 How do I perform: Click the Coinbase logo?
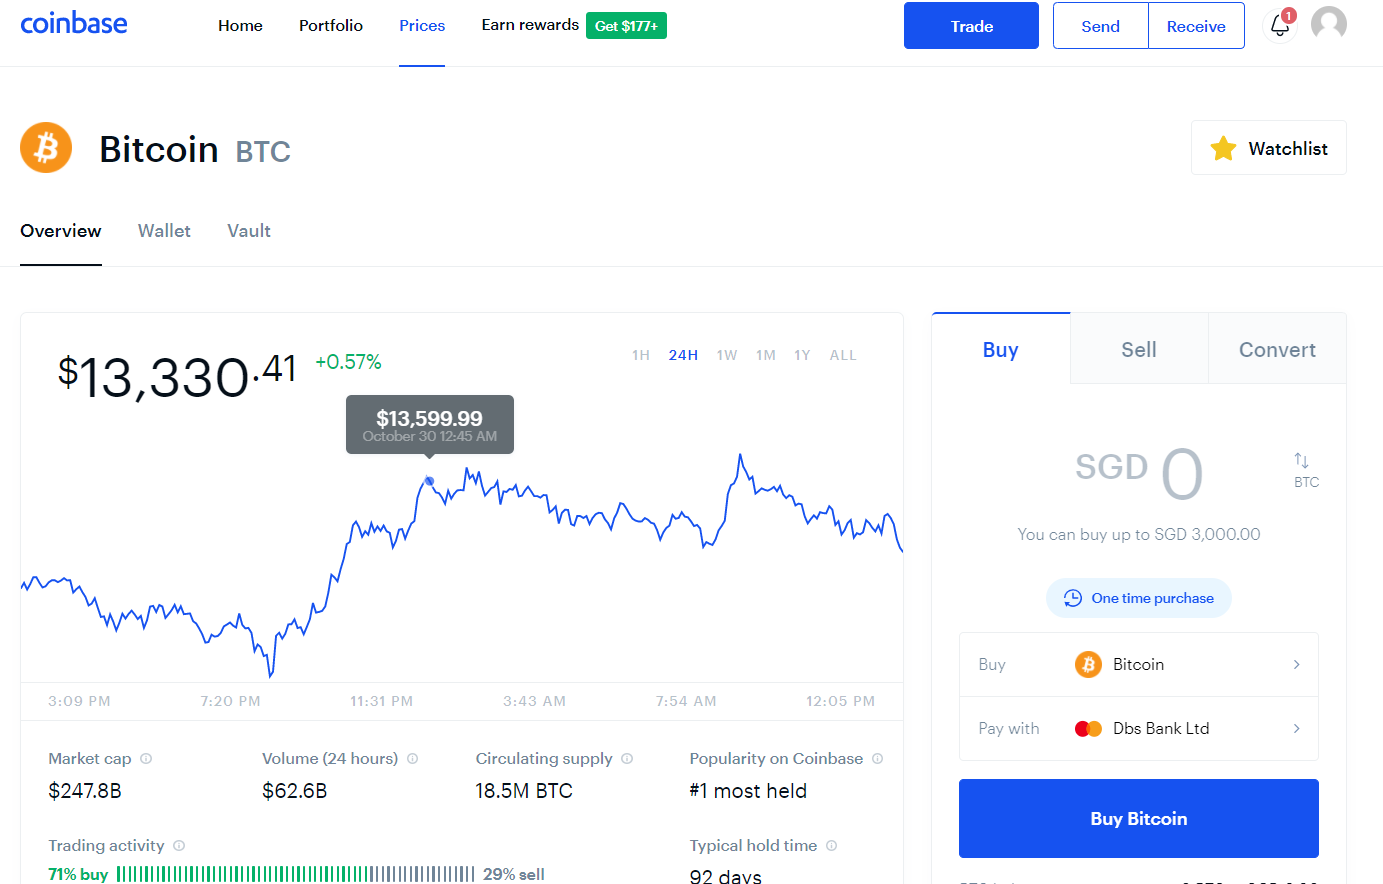click(74, 23)
